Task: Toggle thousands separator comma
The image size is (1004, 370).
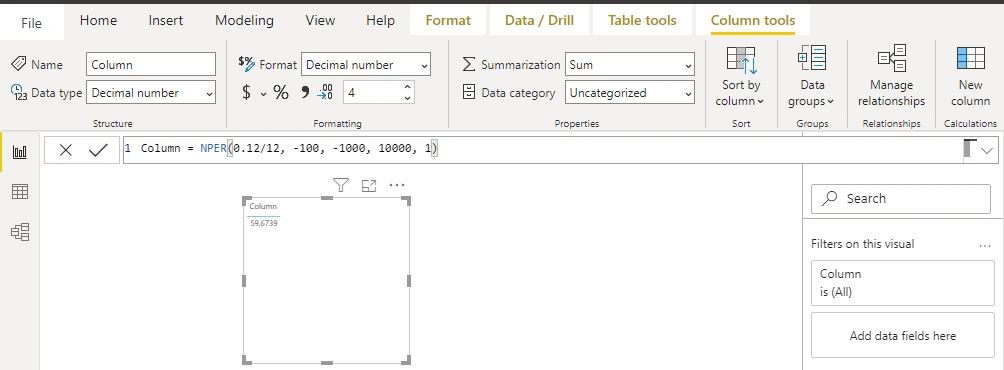Action: point(305,92)
